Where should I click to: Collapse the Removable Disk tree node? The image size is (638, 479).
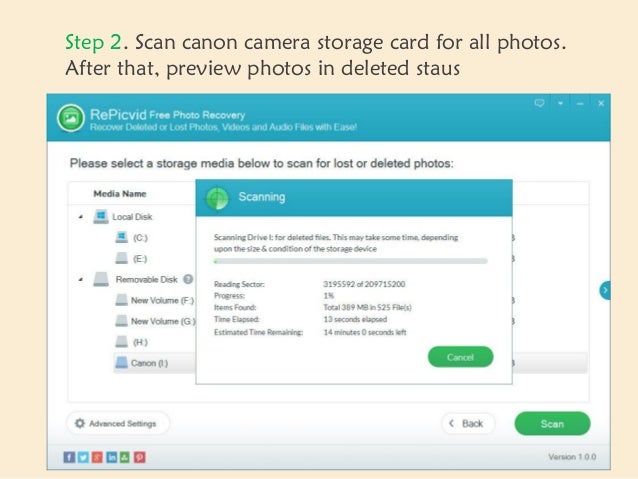point(81,280)
